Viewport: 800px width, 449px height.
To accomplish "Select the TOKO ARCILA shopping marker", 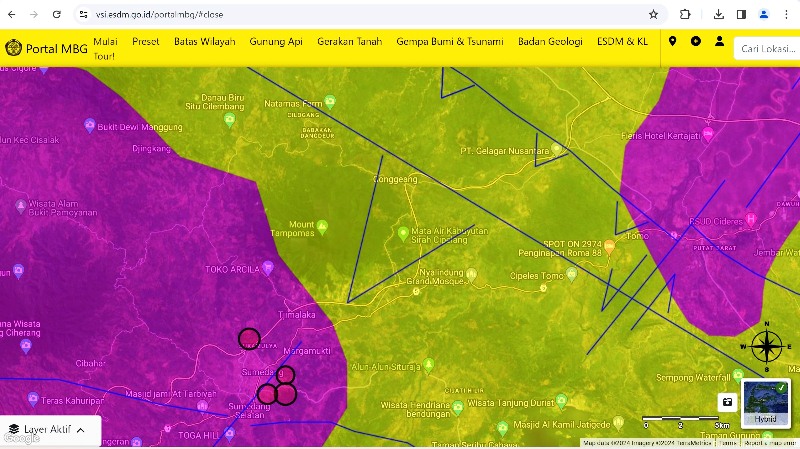I will 267,267.
